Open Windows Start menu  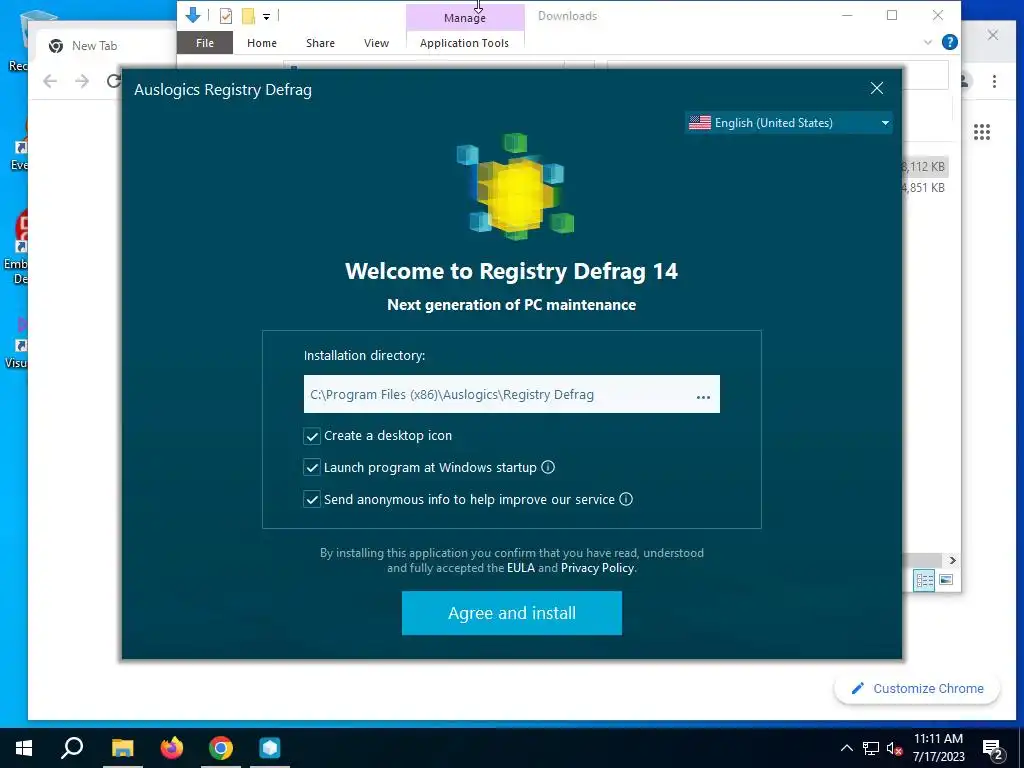(x=24, y=748)
